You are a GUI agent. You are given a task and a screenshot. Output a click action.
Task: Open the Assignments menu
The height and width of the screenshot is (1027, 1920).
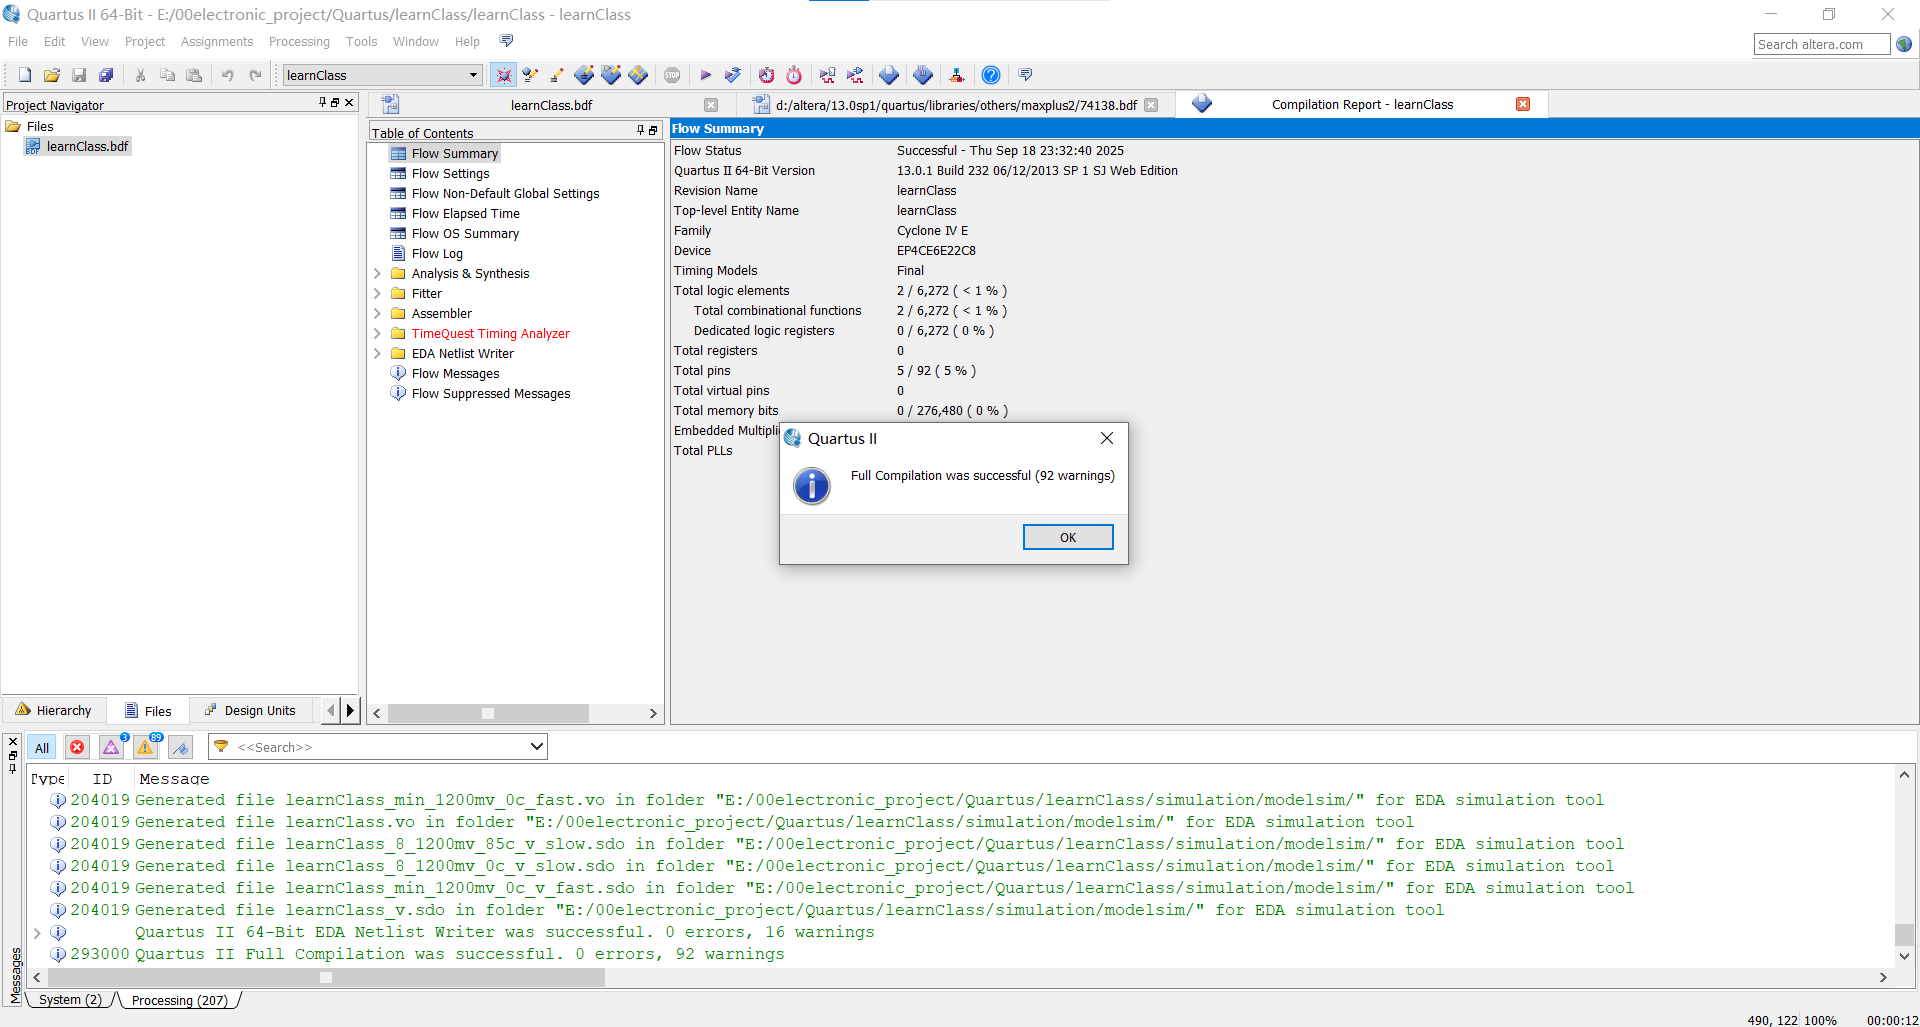pos(216,41)
